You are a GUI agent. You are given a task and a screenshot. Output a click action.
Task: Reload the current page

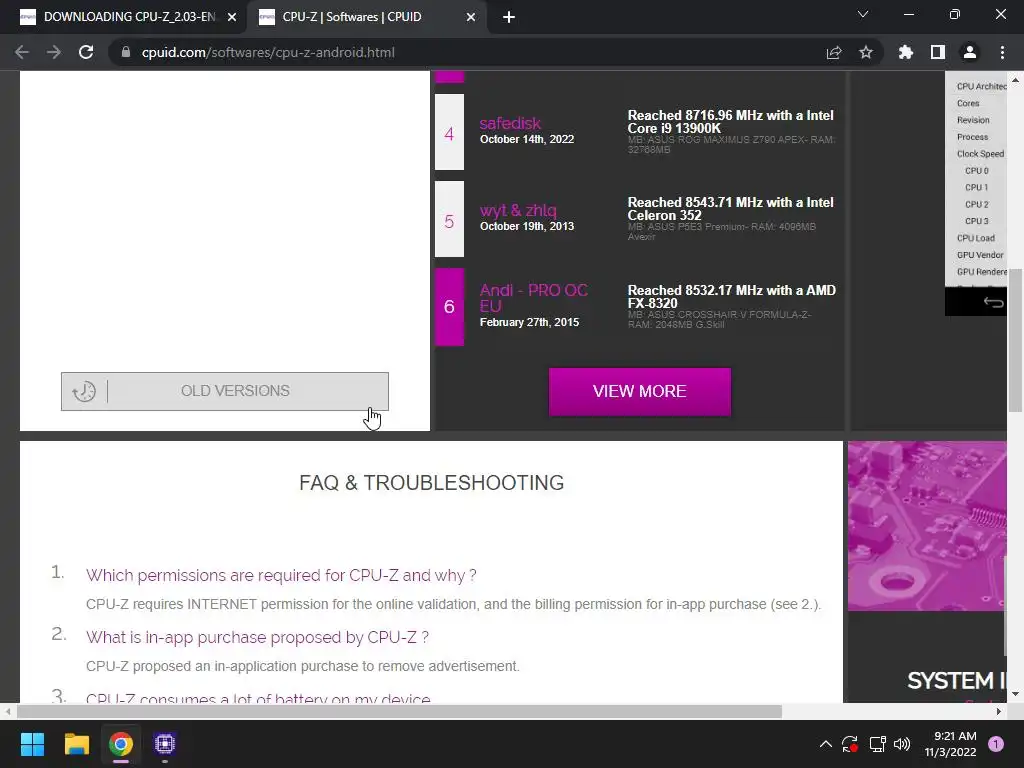86,52
